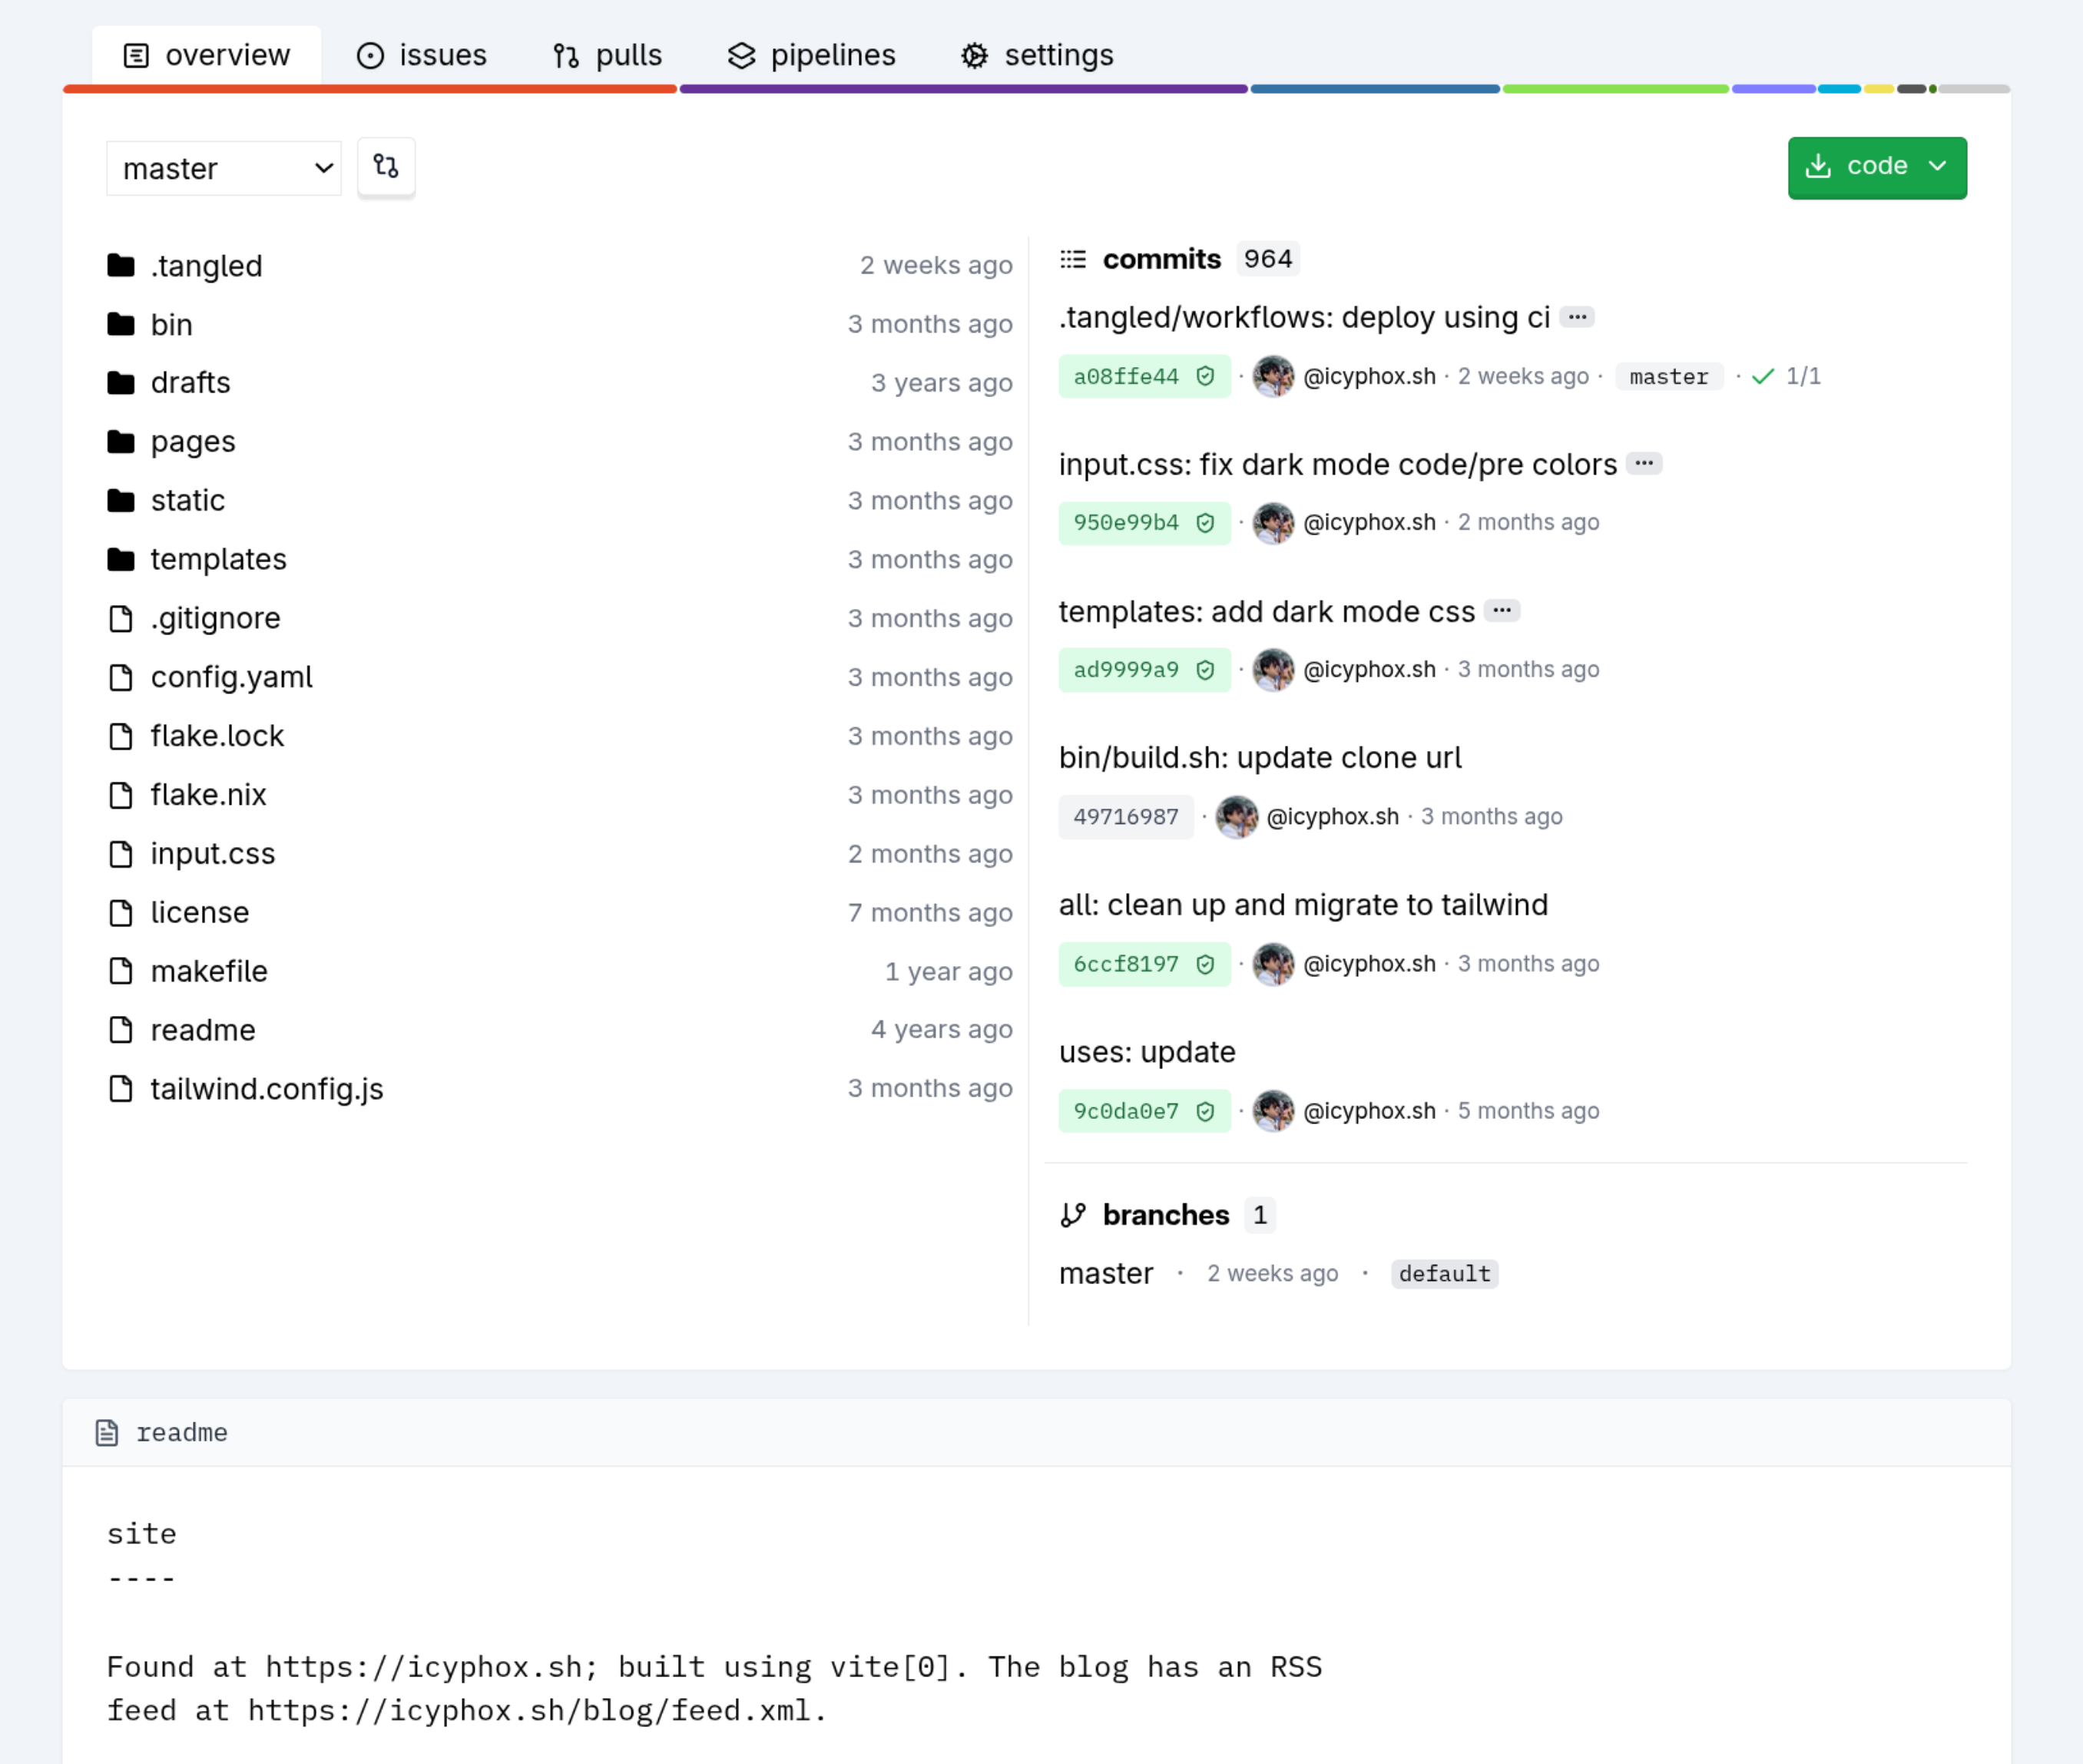Click the branches fork icon
Image resolution: width=2083 pixels, height=1764 pixels.
[1073, 1215]
